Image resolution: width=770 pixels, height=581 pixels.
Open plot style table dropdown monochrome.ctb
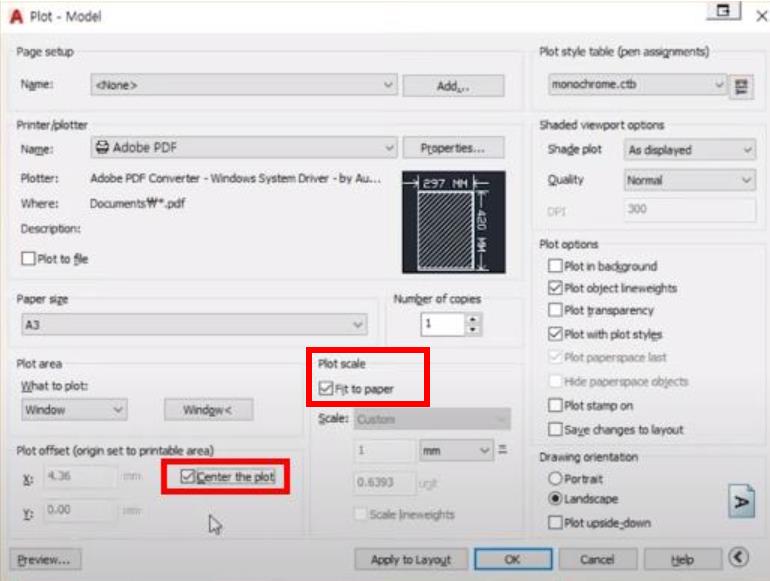[x=637, y=84]
